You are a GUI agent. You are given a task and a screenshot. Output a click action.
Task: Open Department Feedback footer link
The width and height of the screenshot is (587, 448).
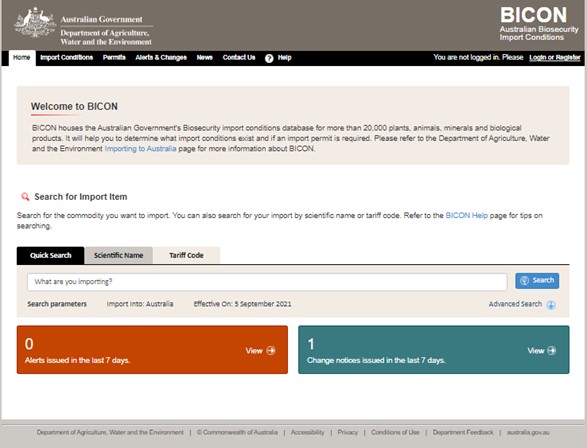[x=463, y=432]
